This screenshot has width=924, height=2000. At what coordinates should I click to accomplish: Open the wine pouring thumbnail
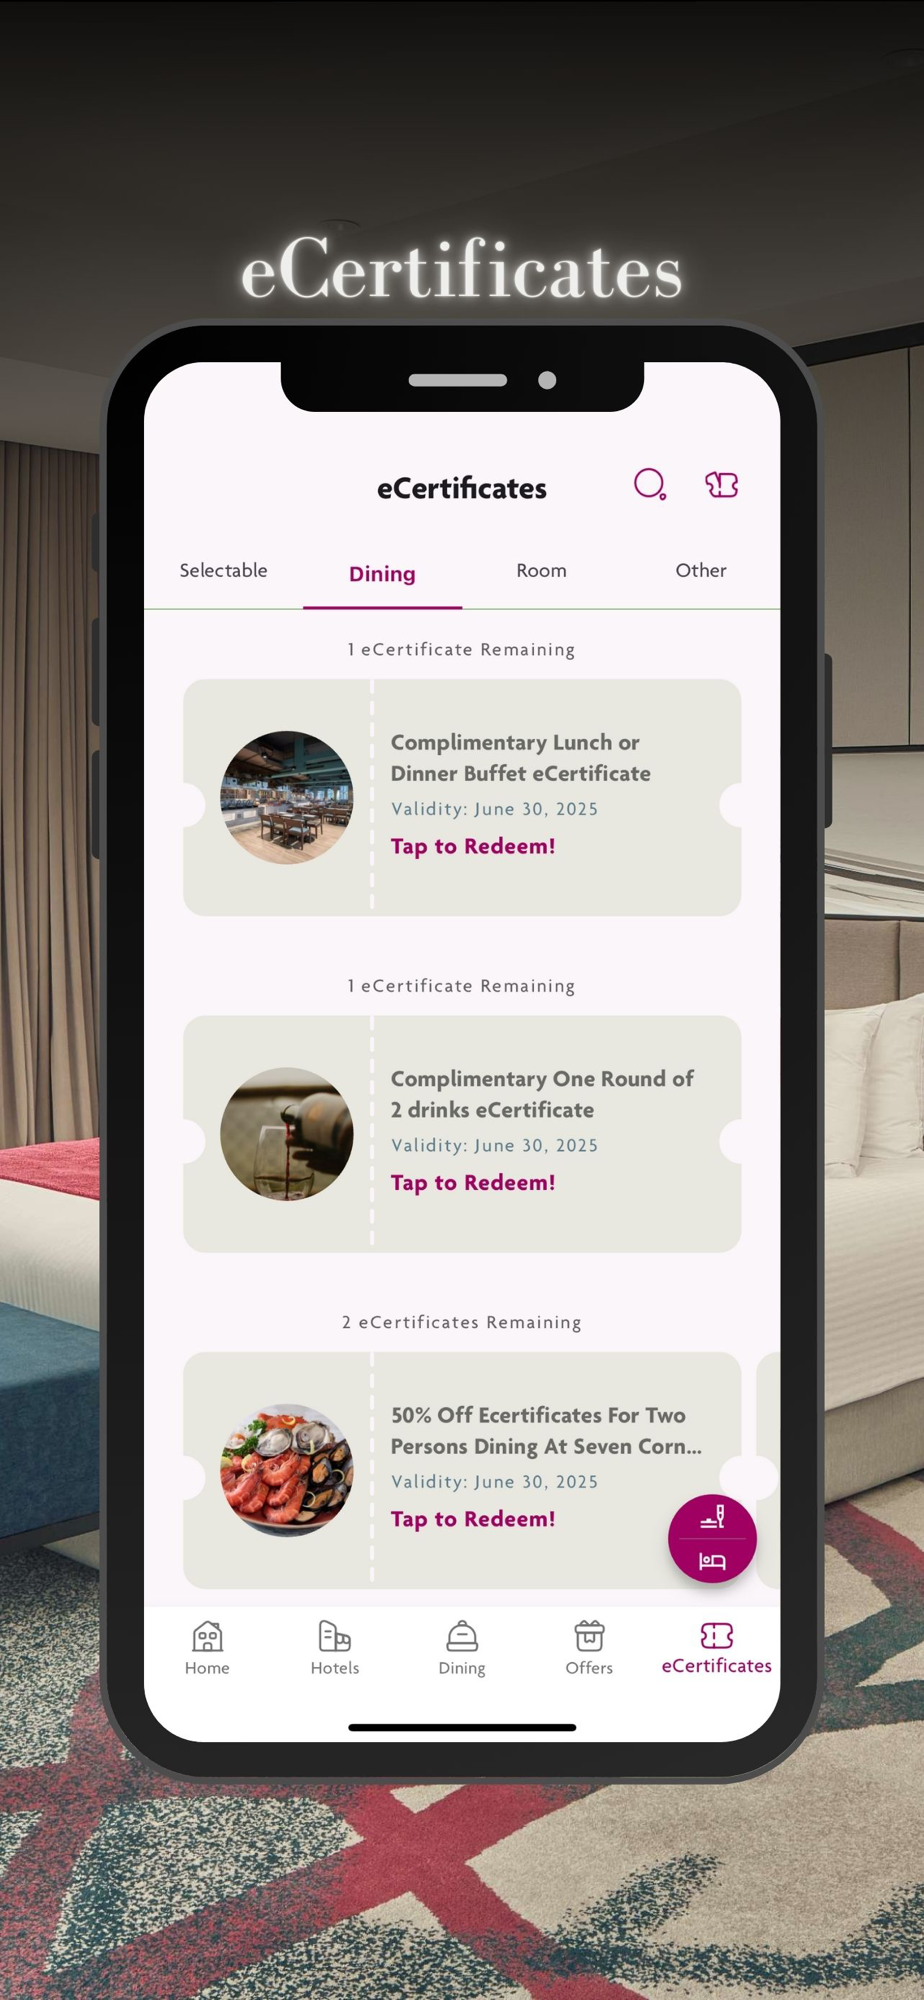[287, 1134]
